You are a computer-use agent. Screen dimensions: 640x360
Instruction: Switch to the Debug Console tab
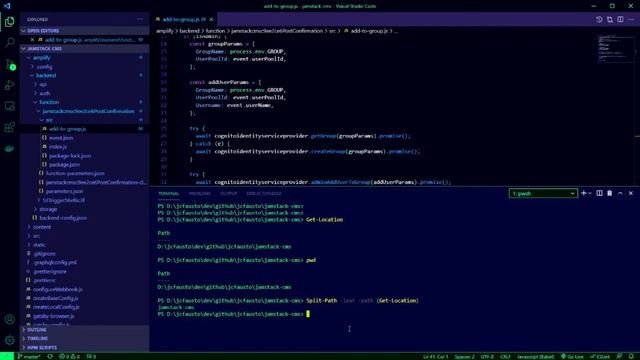[x=264, y=193]
